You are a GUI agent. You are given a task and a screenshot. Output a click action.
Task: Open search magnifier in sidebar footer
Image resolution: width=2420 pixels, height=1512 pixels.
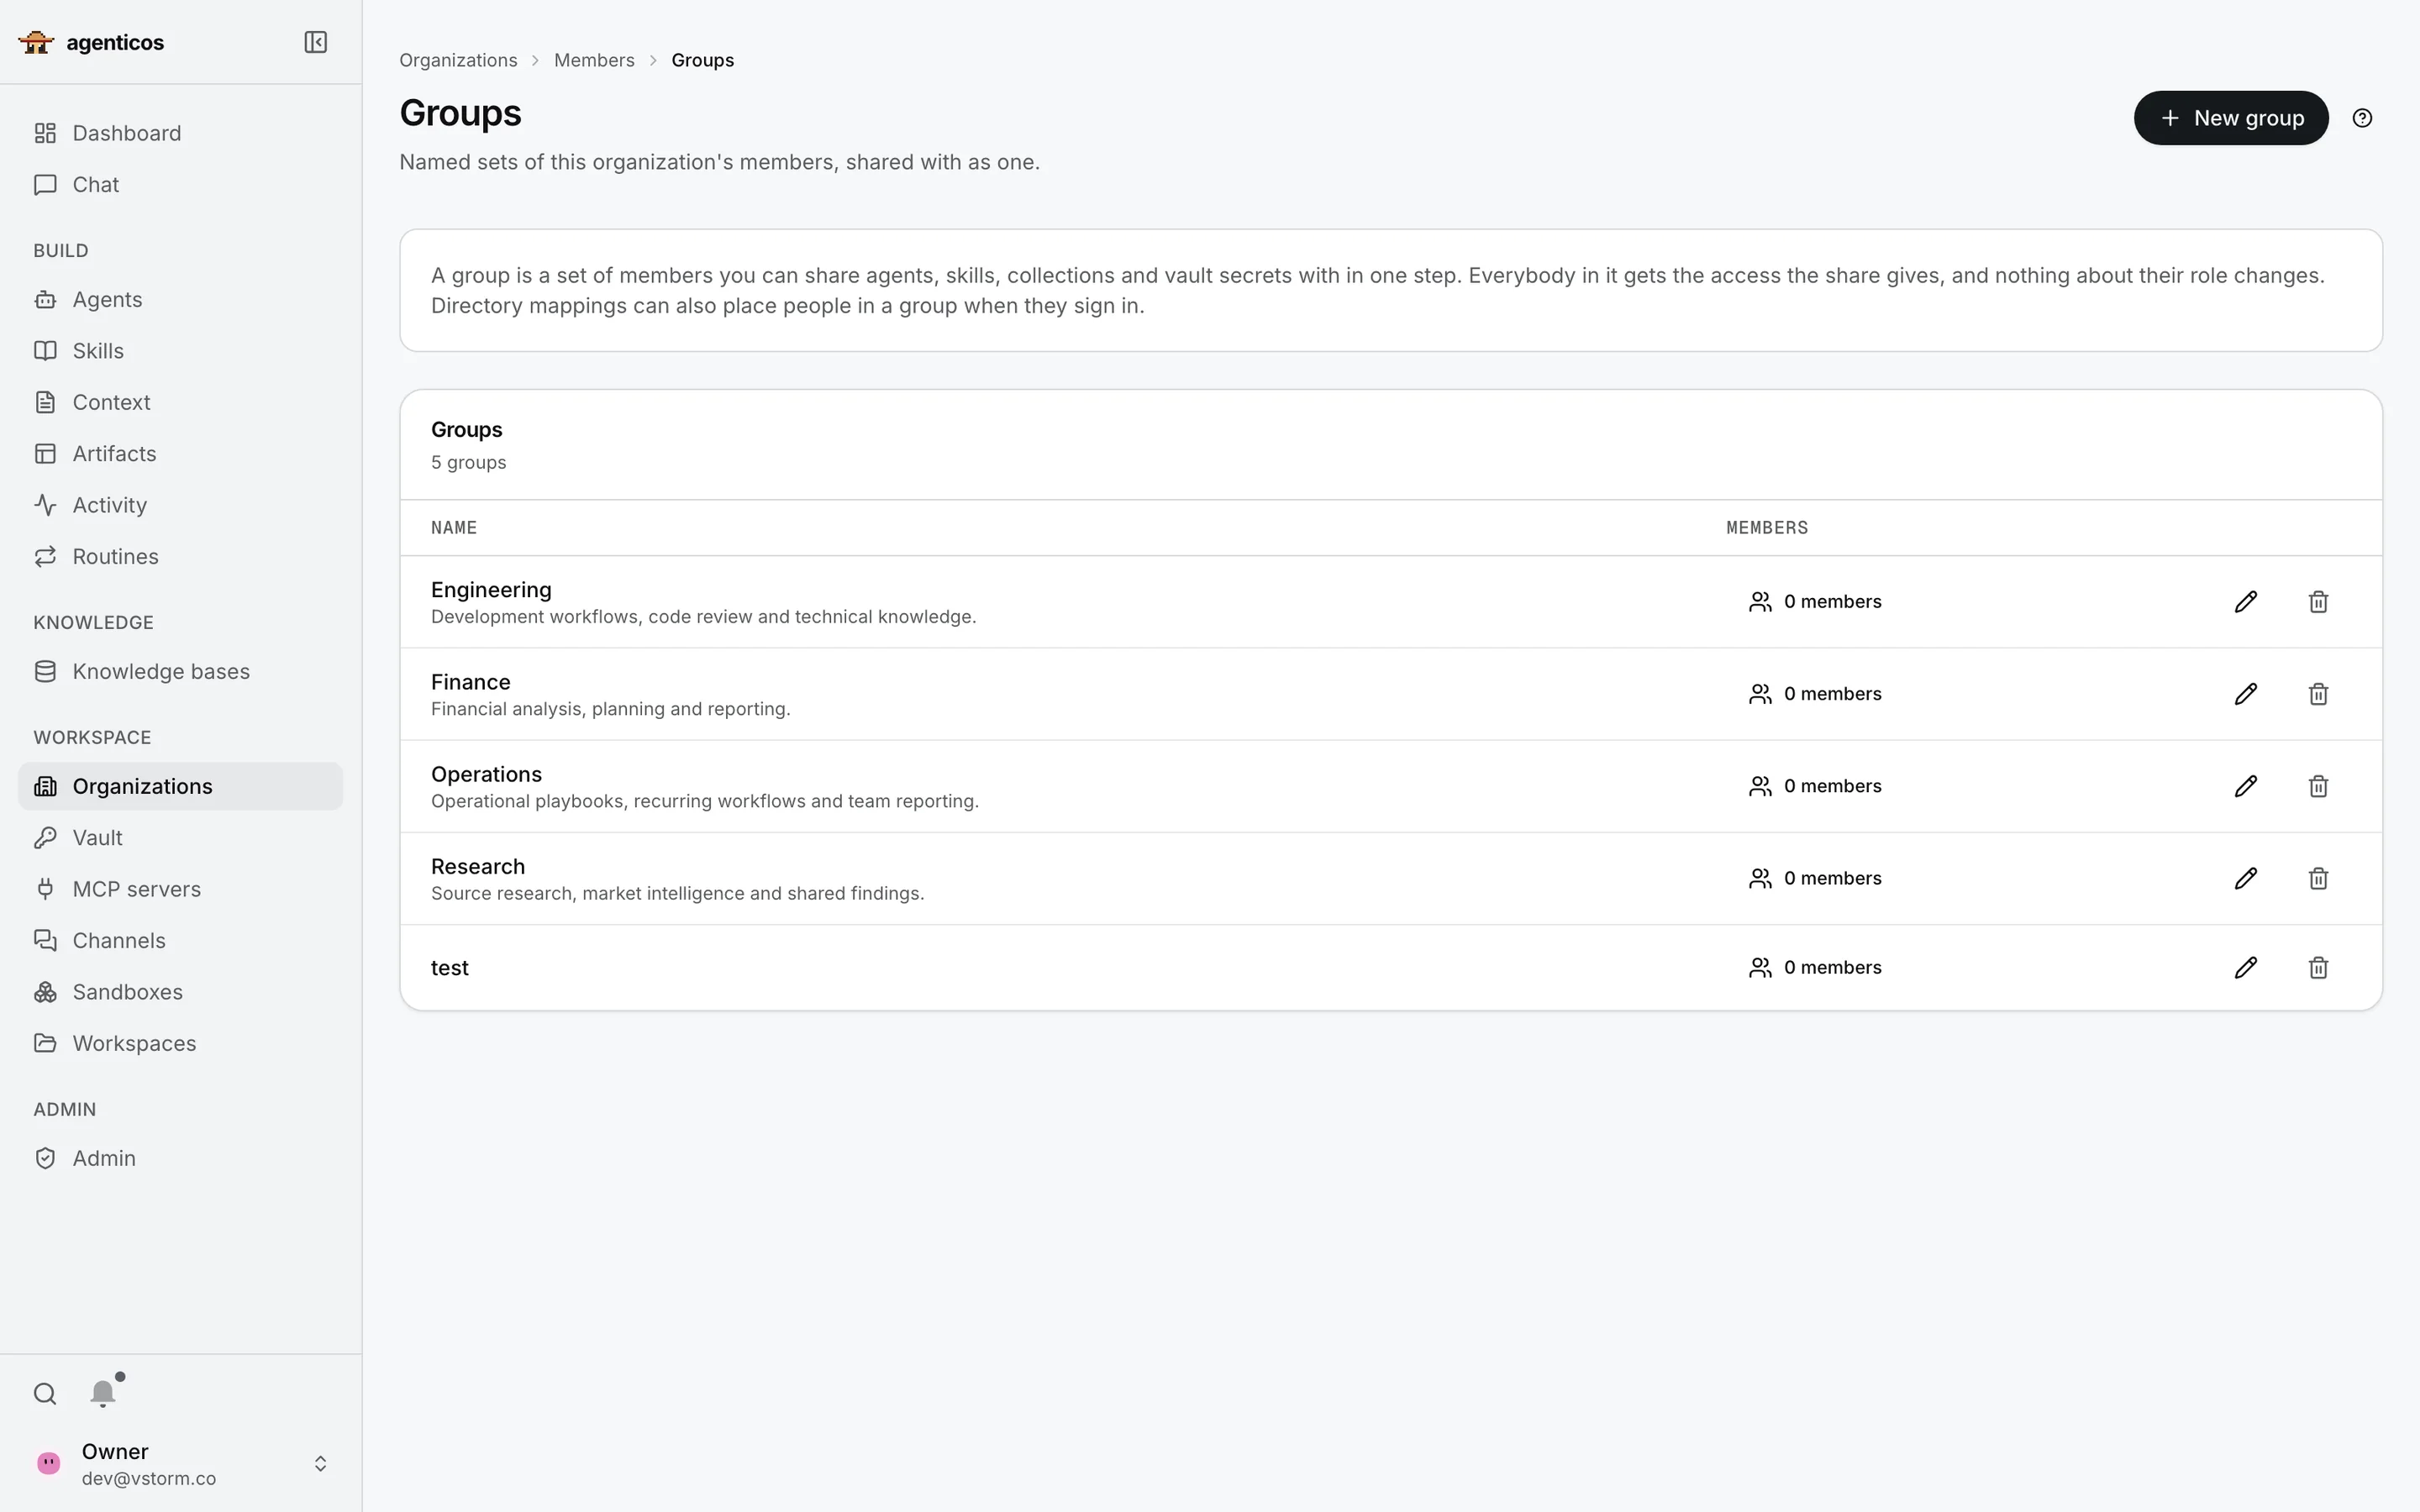[x=45, y=1394]
